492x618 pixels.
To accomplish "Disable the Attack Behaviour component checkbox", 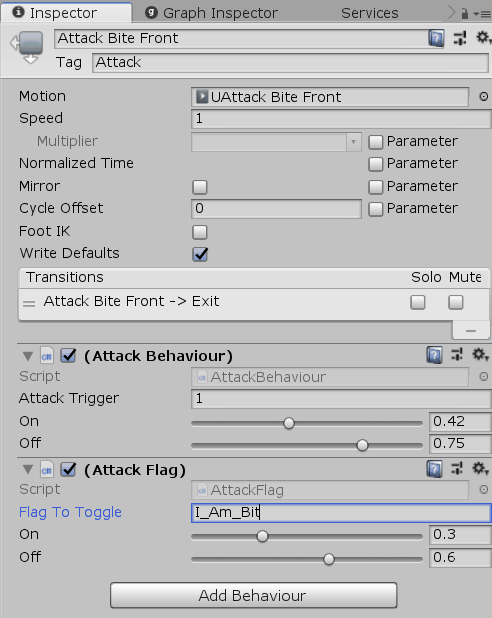I will coord(68,356).
